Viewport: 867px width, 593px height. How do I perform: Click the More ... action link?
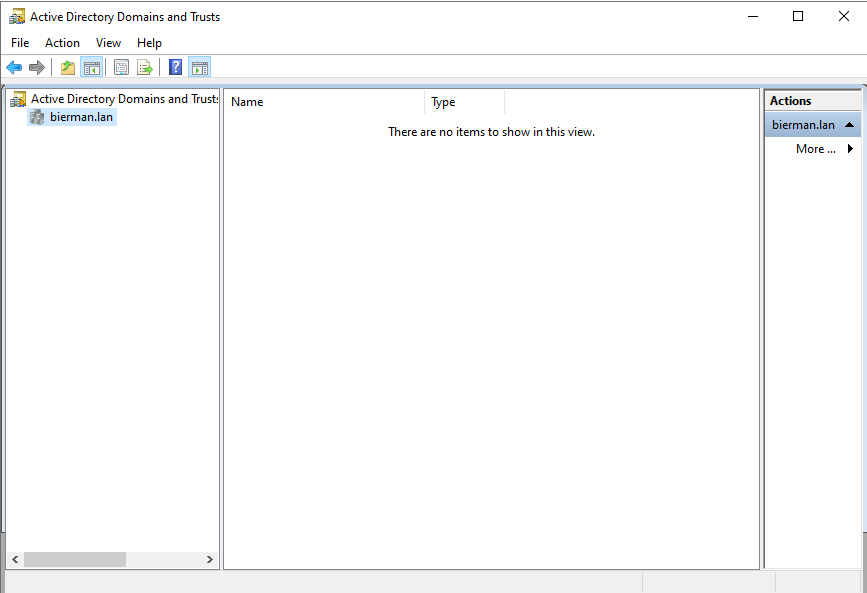[x=816, y=149]
